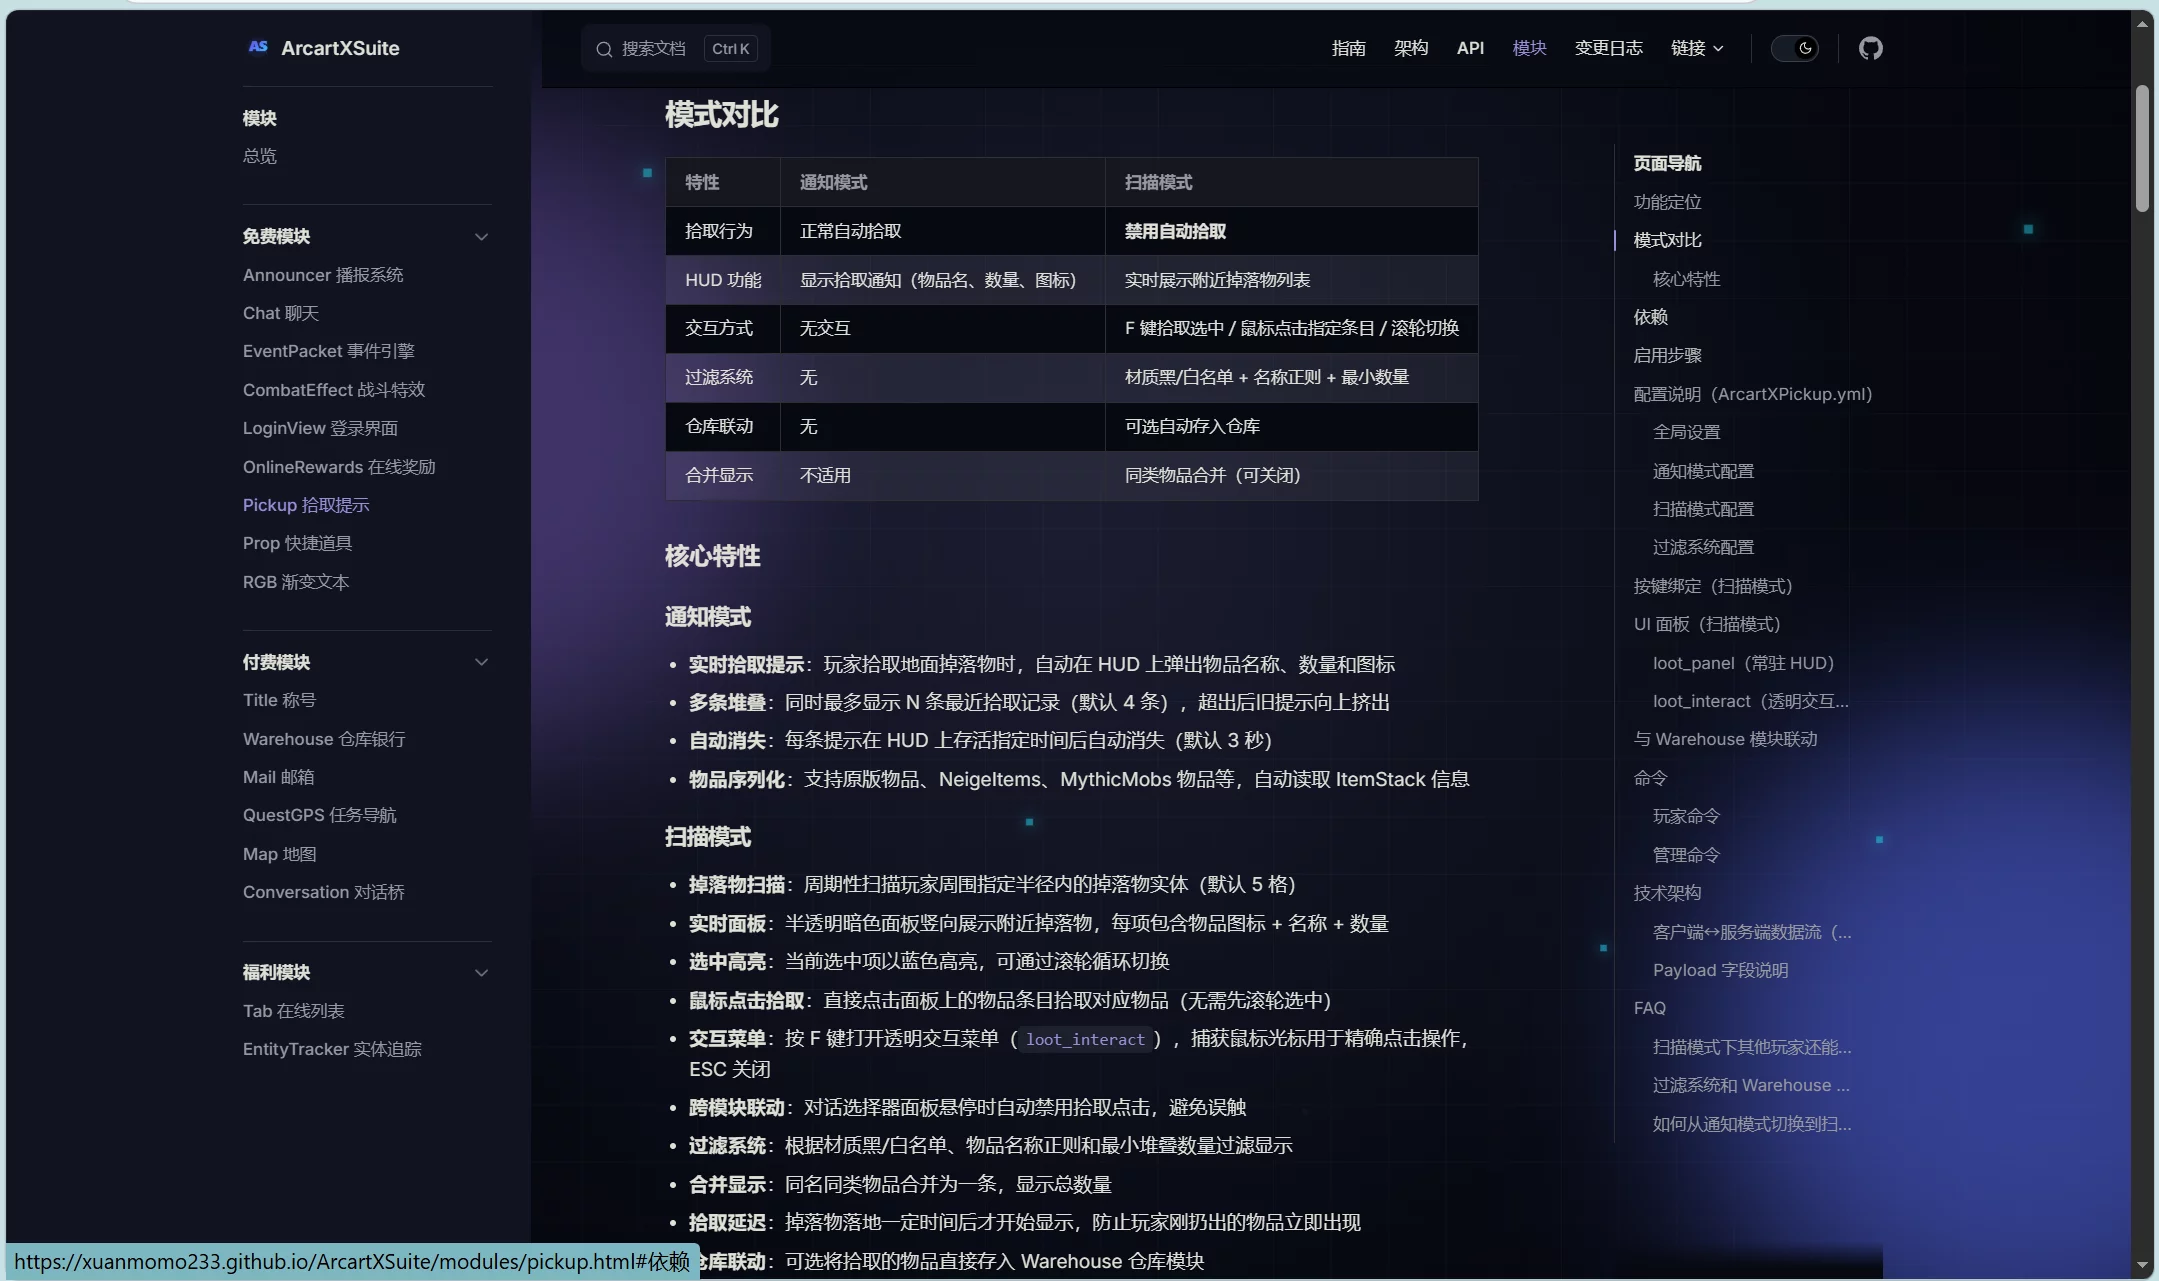Collapse the 免费模块 sidebar section

click(481, 237)
